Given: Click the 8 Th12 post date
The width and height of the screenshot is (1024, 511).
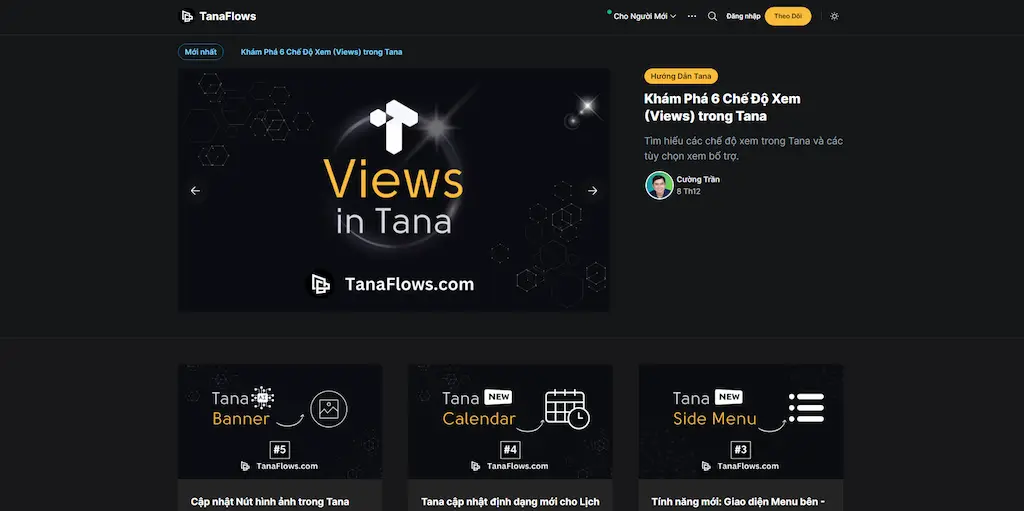Looking at the screenshot, I should click(688, 191).
